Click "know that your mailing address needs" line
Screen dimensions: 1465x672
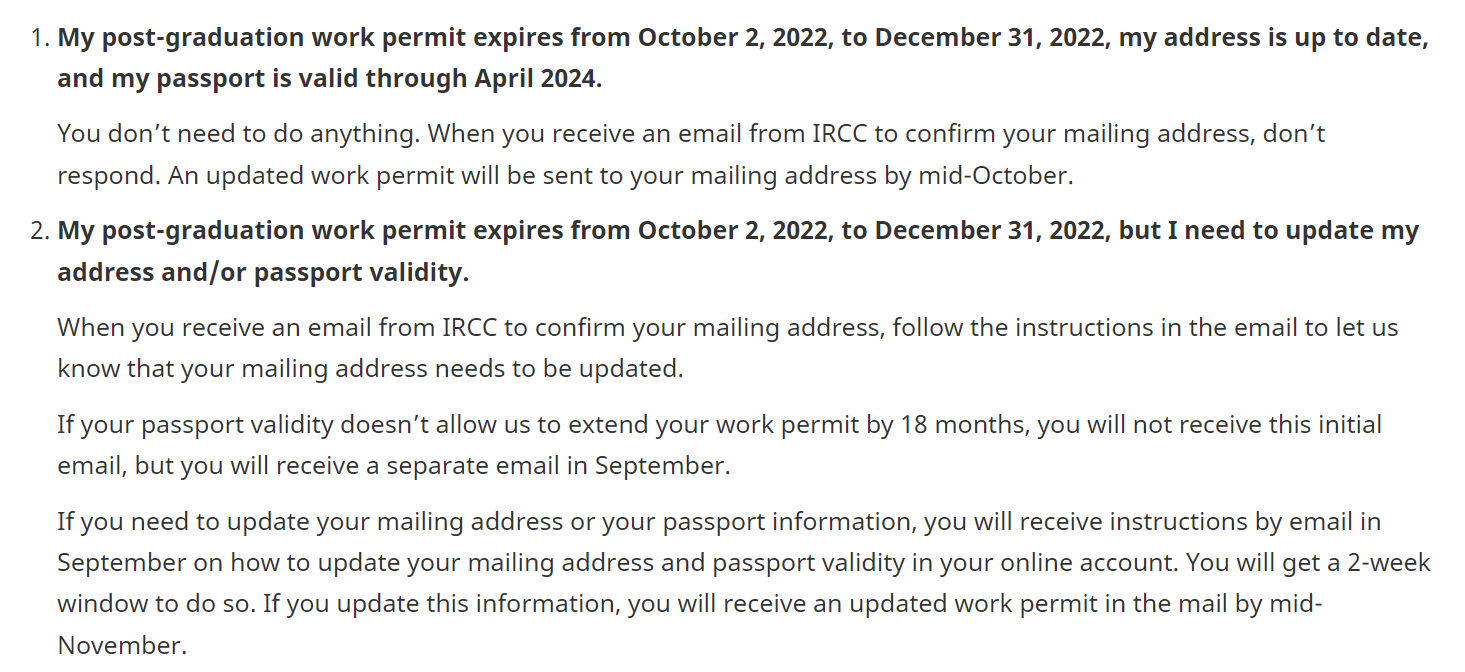pyautogui.click(x=370, y=368)
